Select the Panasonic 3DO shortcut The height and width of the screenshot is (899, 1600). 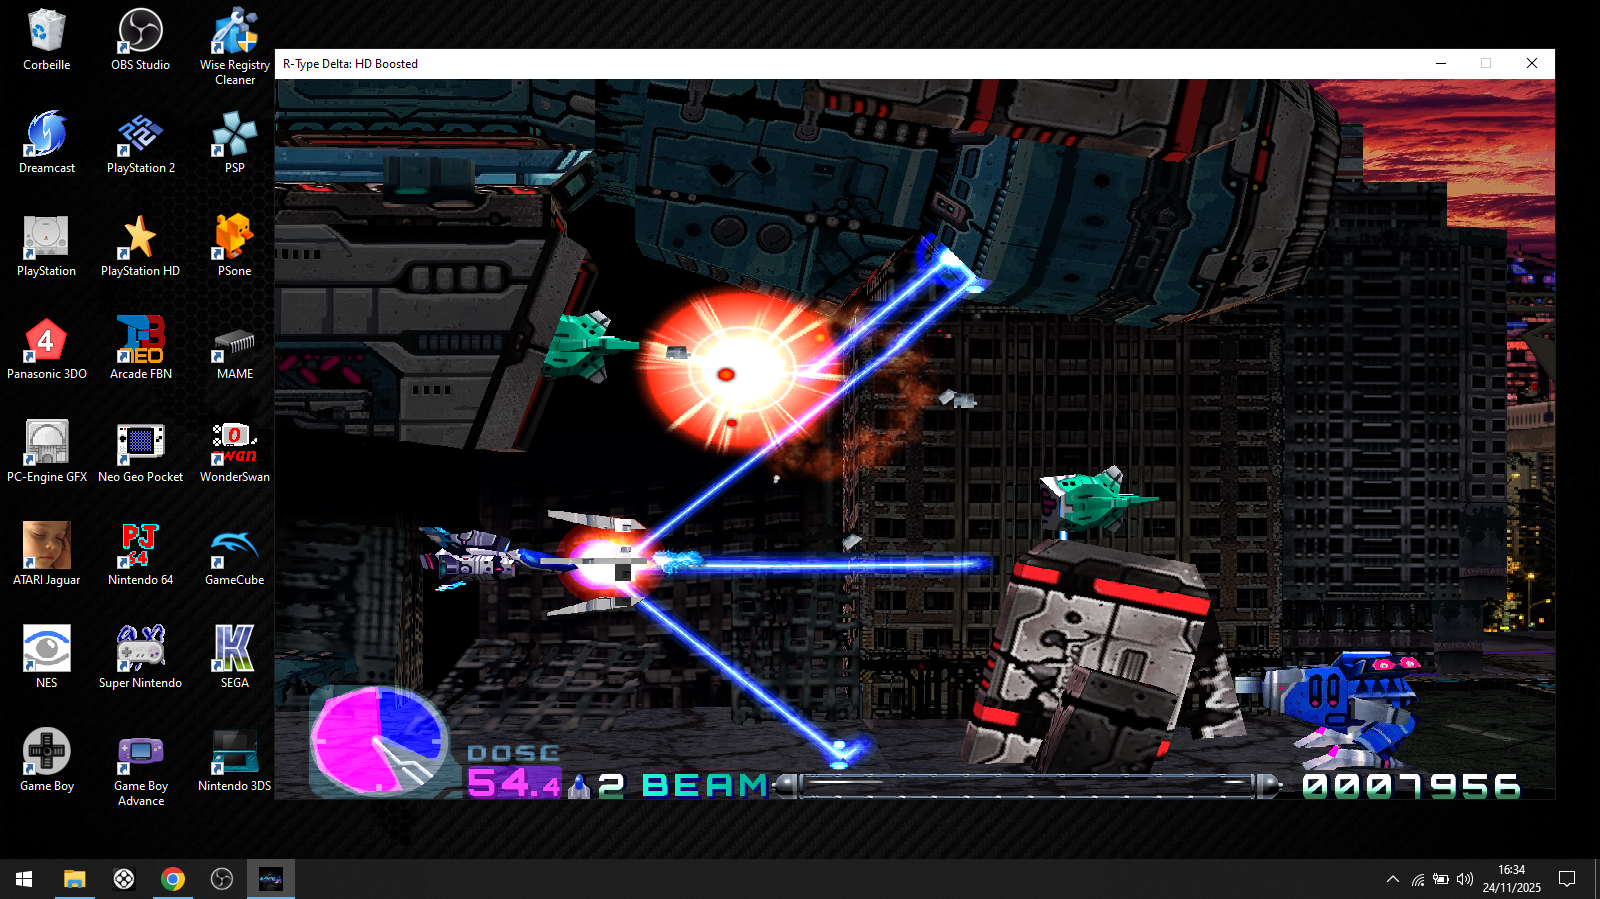pos(47,348)
